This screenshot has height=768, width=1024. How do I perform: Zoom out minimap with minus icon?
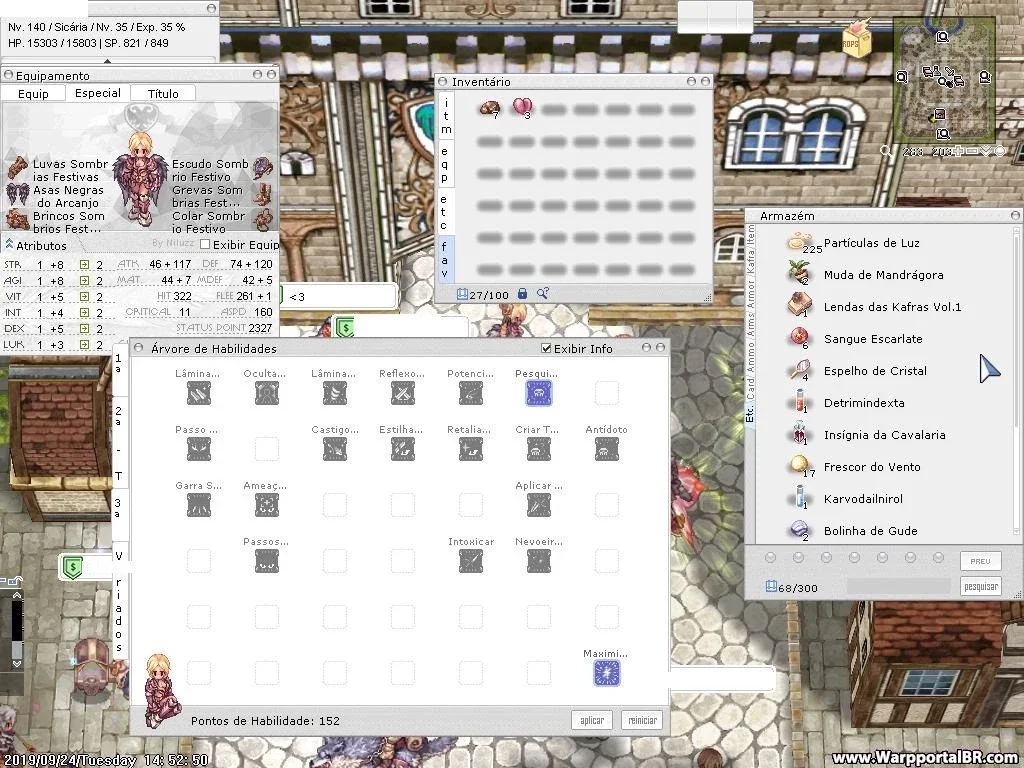pos(972,152)
